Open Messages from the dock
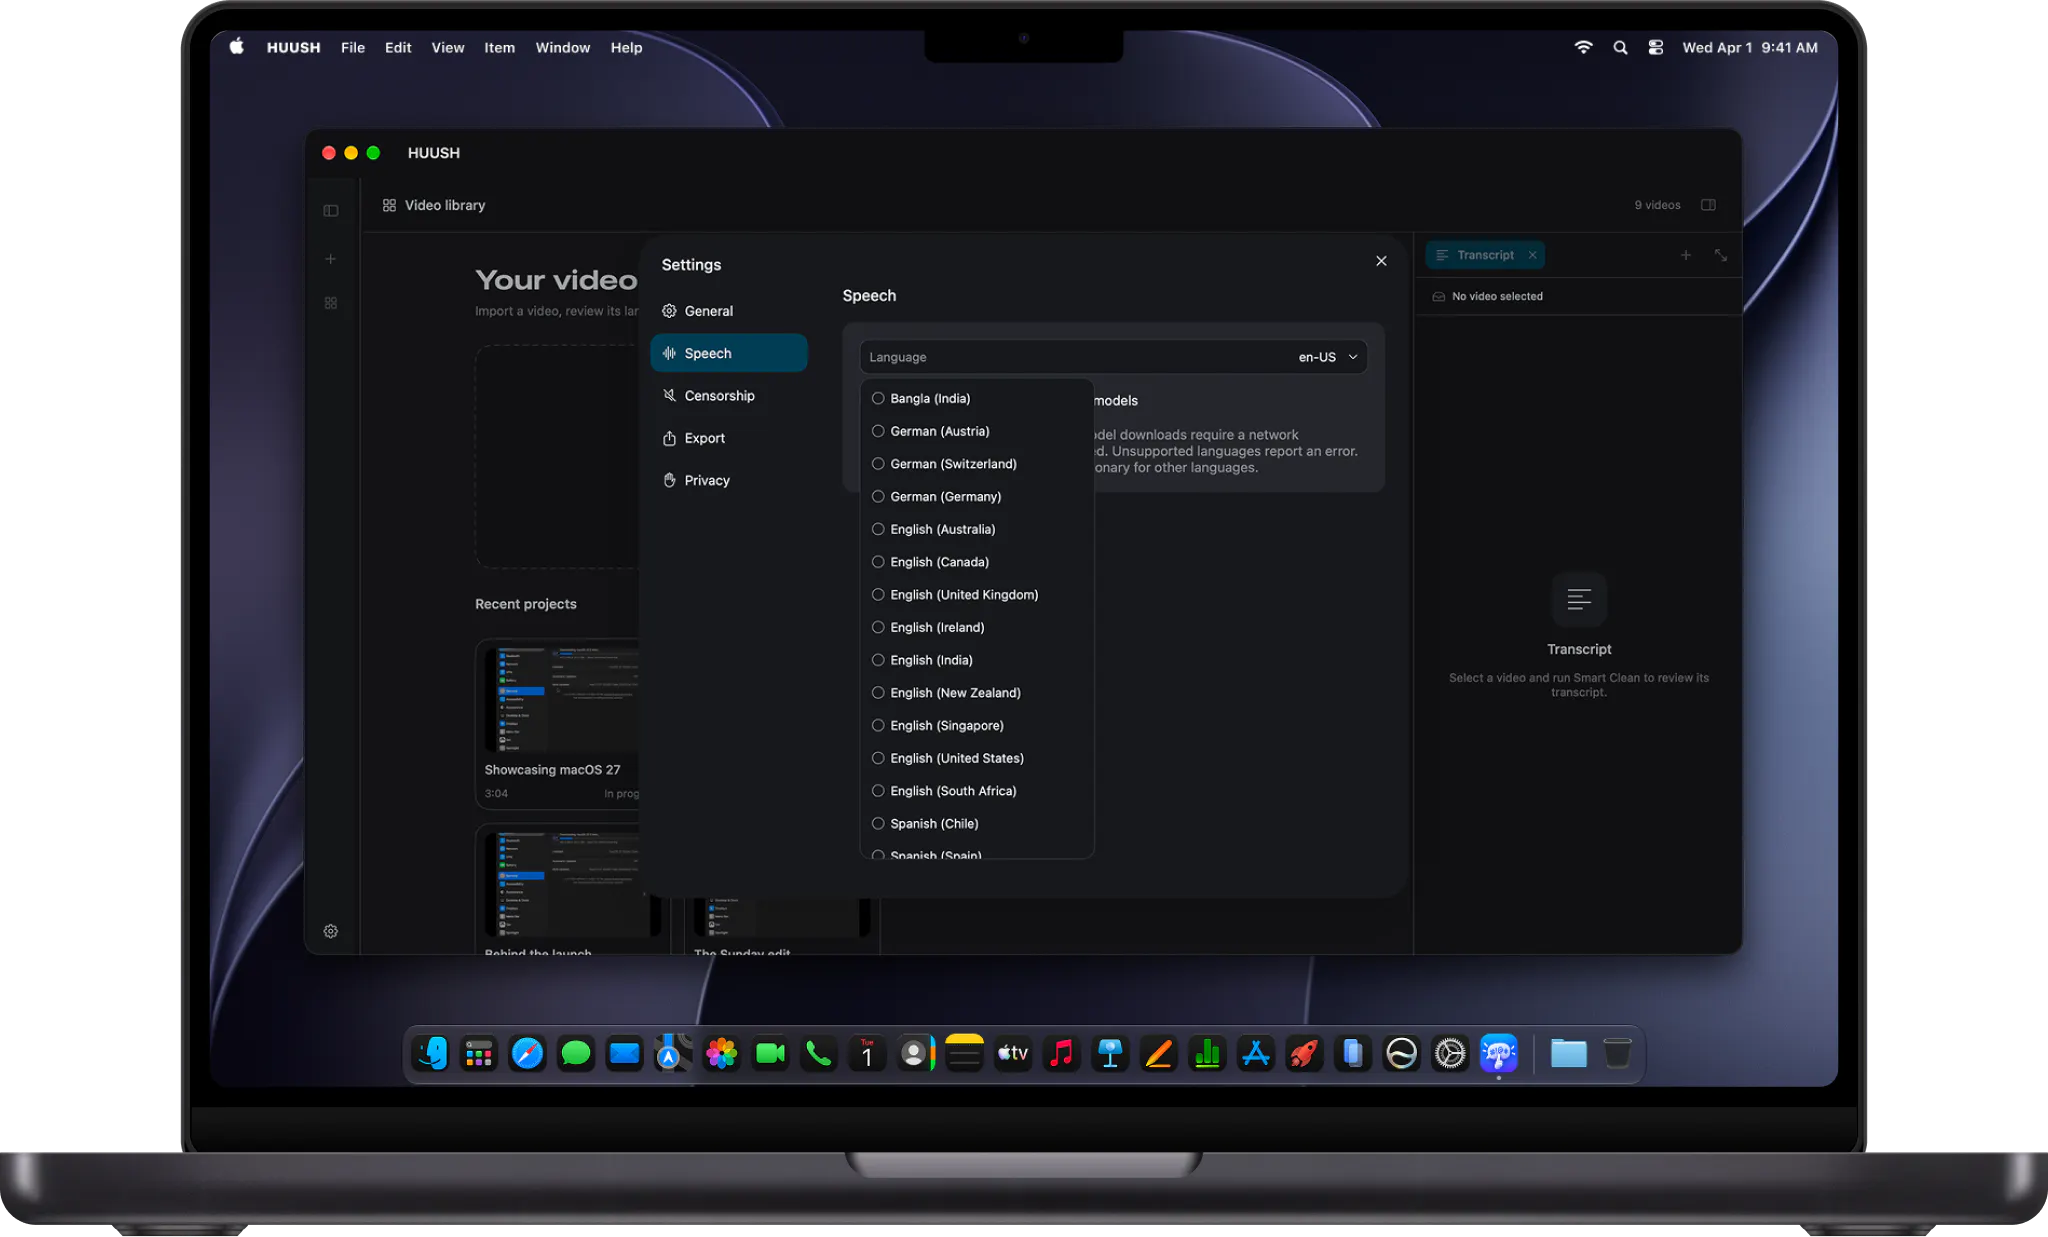Screen dimensions: 2048x1237 (x=576, y=1053)
